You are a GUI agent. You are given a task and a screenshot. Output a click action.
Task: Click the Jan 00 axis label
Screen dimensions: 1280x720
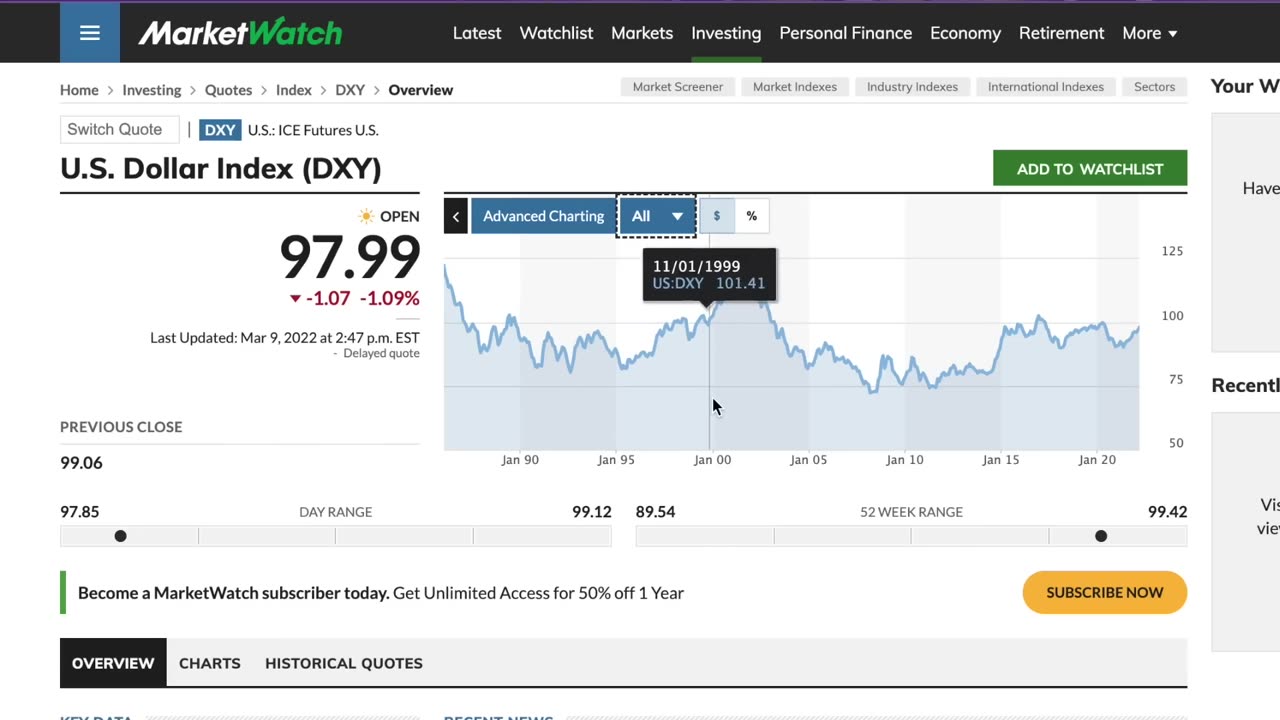tap(713, 460)
